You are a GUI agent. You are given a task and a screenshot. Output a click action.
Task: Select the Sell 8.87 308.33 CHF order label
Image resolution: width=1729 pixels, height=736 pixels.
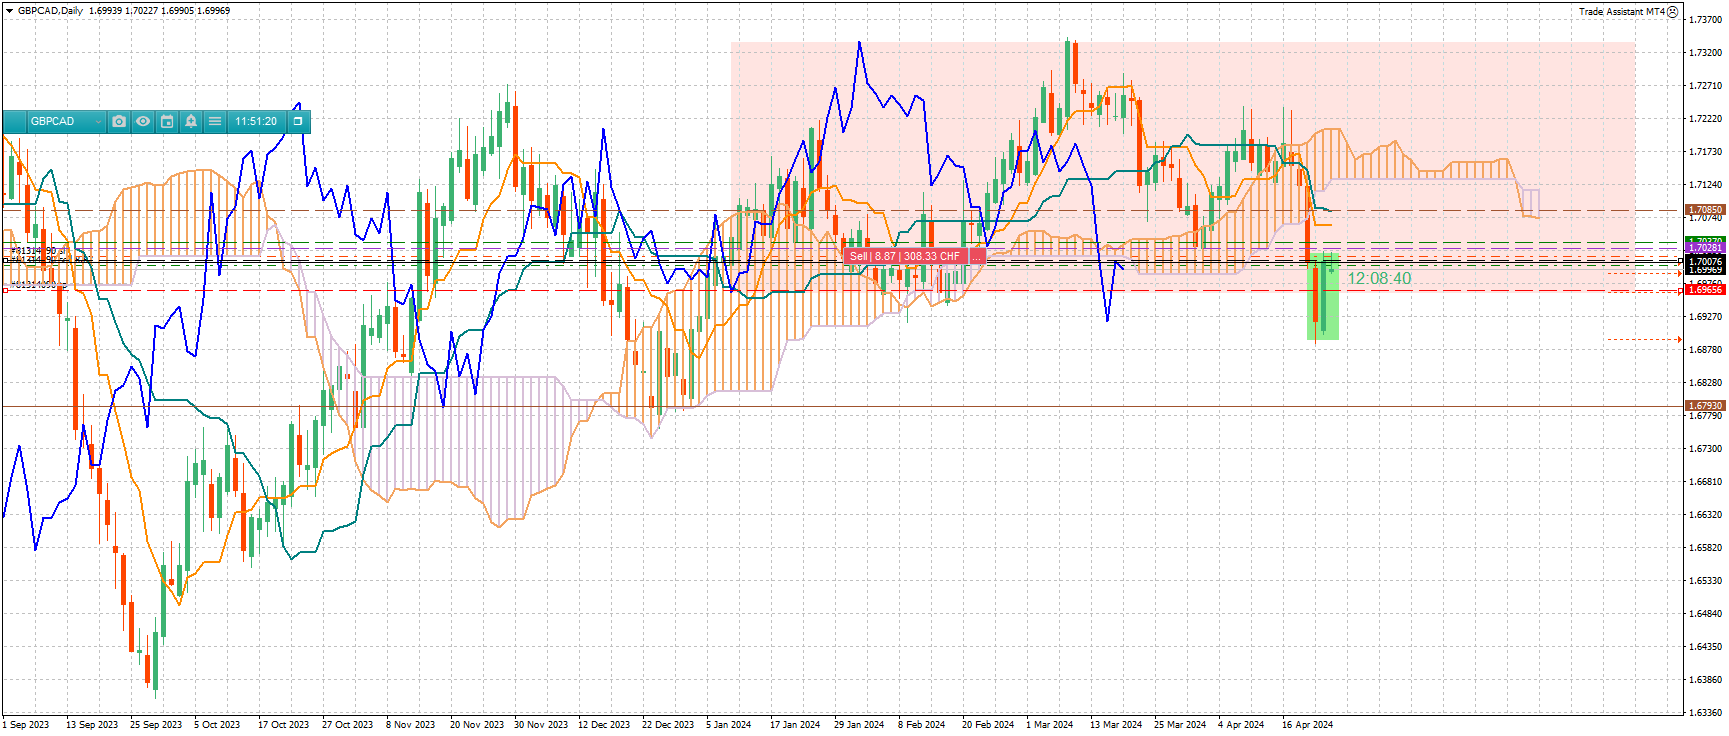pos(905,256)
